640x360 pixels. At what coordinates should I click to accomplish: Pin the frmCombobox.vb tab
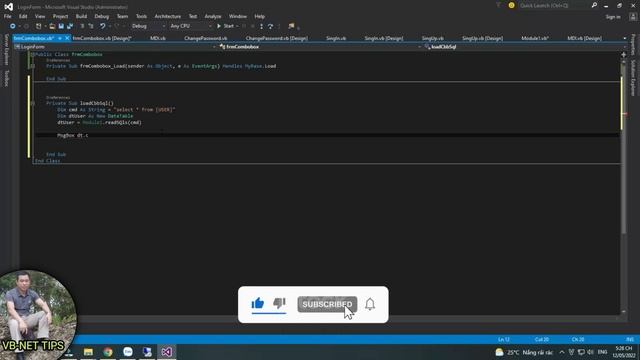tap(60, 38)
